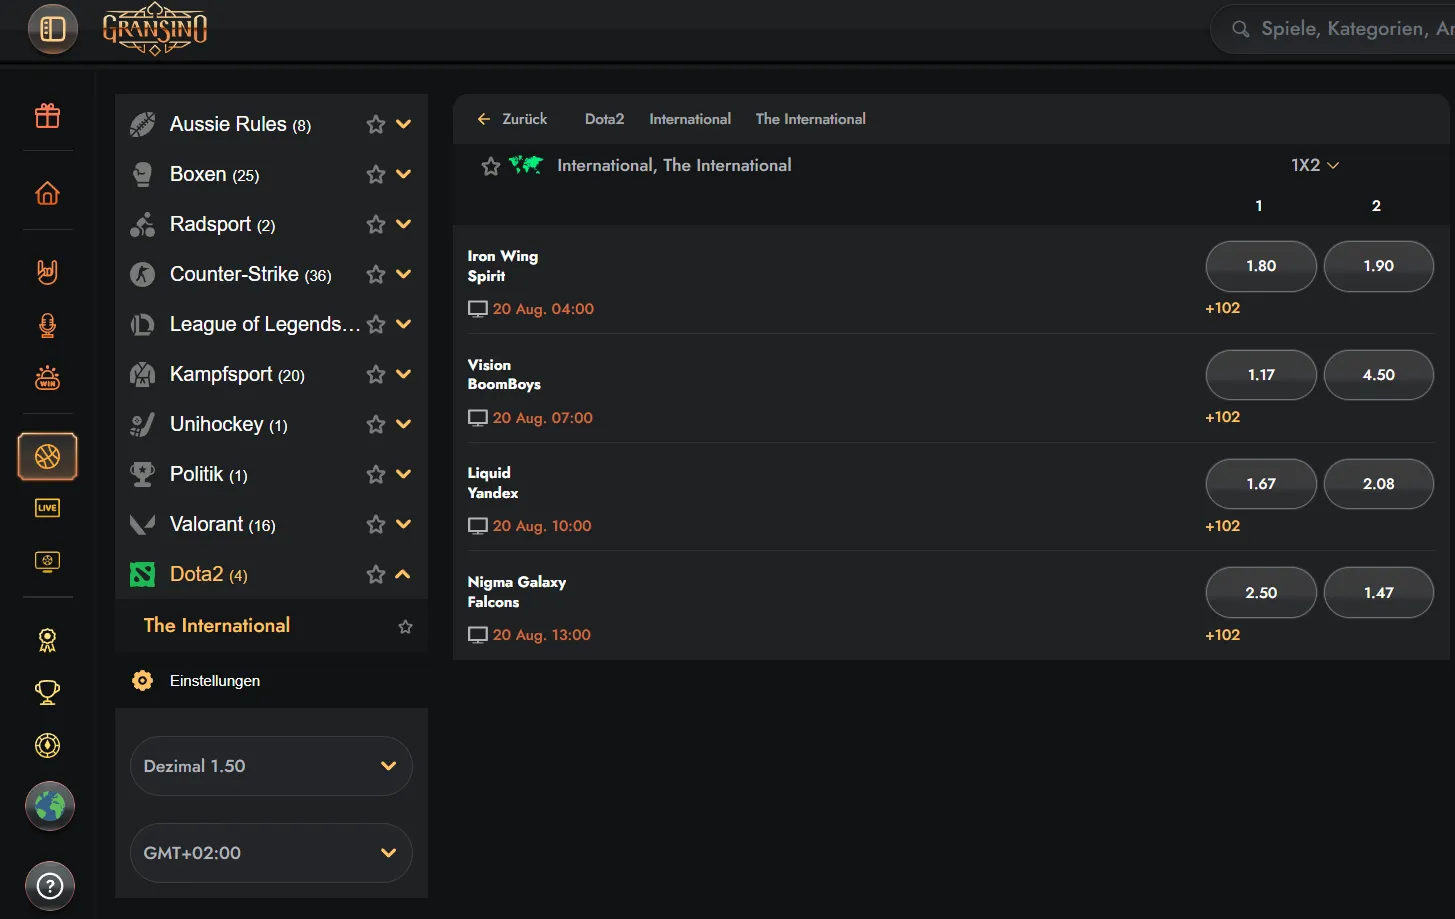1455x919 pixels.
Task: Click the Aussie Rules football icon
Action: click(143, 124)
